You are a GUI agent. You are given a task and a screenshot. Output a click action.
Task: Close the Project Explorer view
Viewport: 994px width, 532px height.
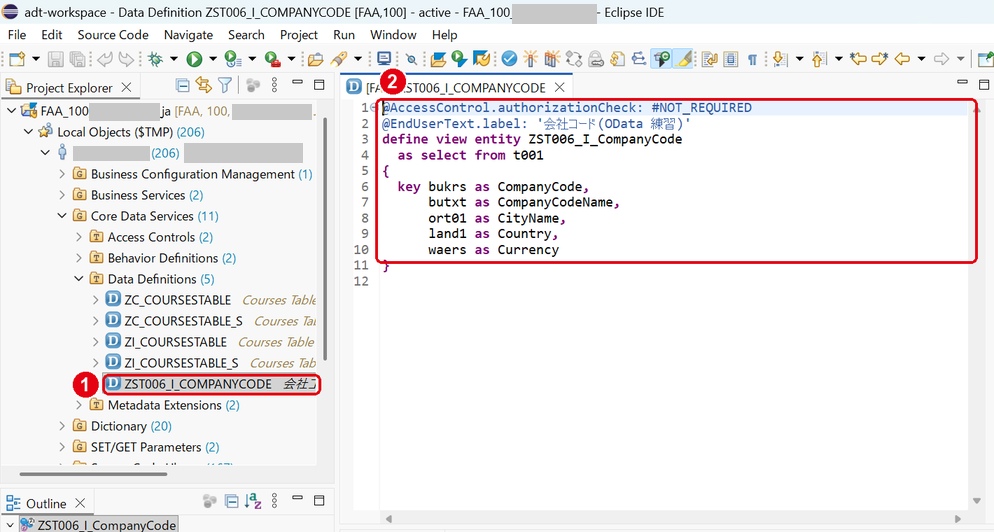127,88
